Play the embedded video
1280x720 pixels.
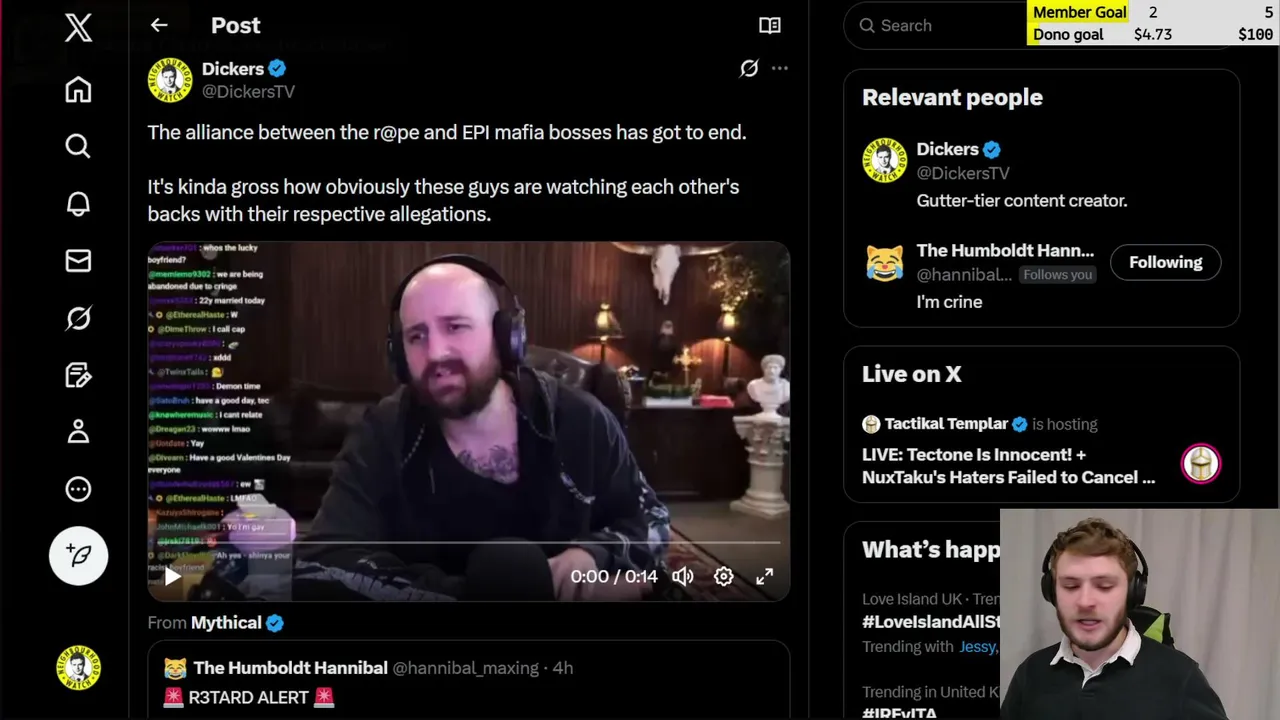(x=172, y=576)
